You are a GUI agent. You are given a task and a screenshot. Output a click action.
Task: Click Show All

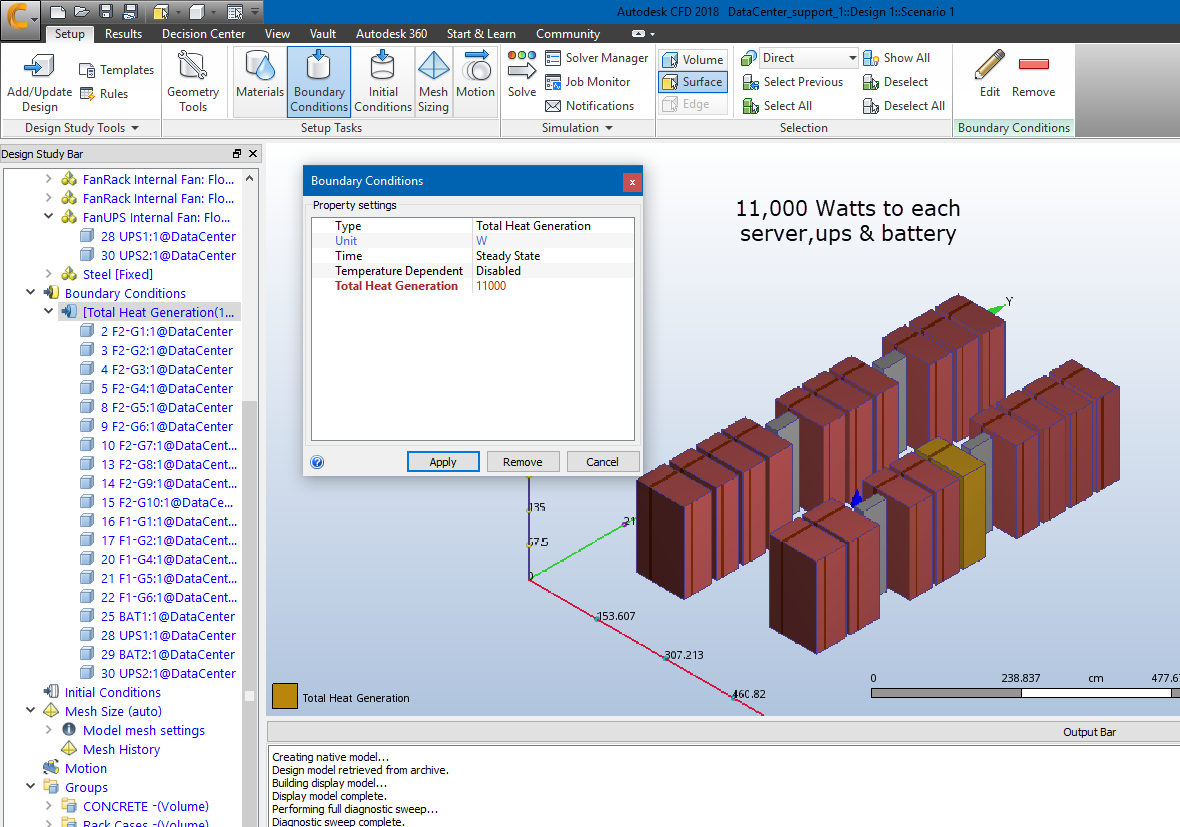click(x=896, y=58)
